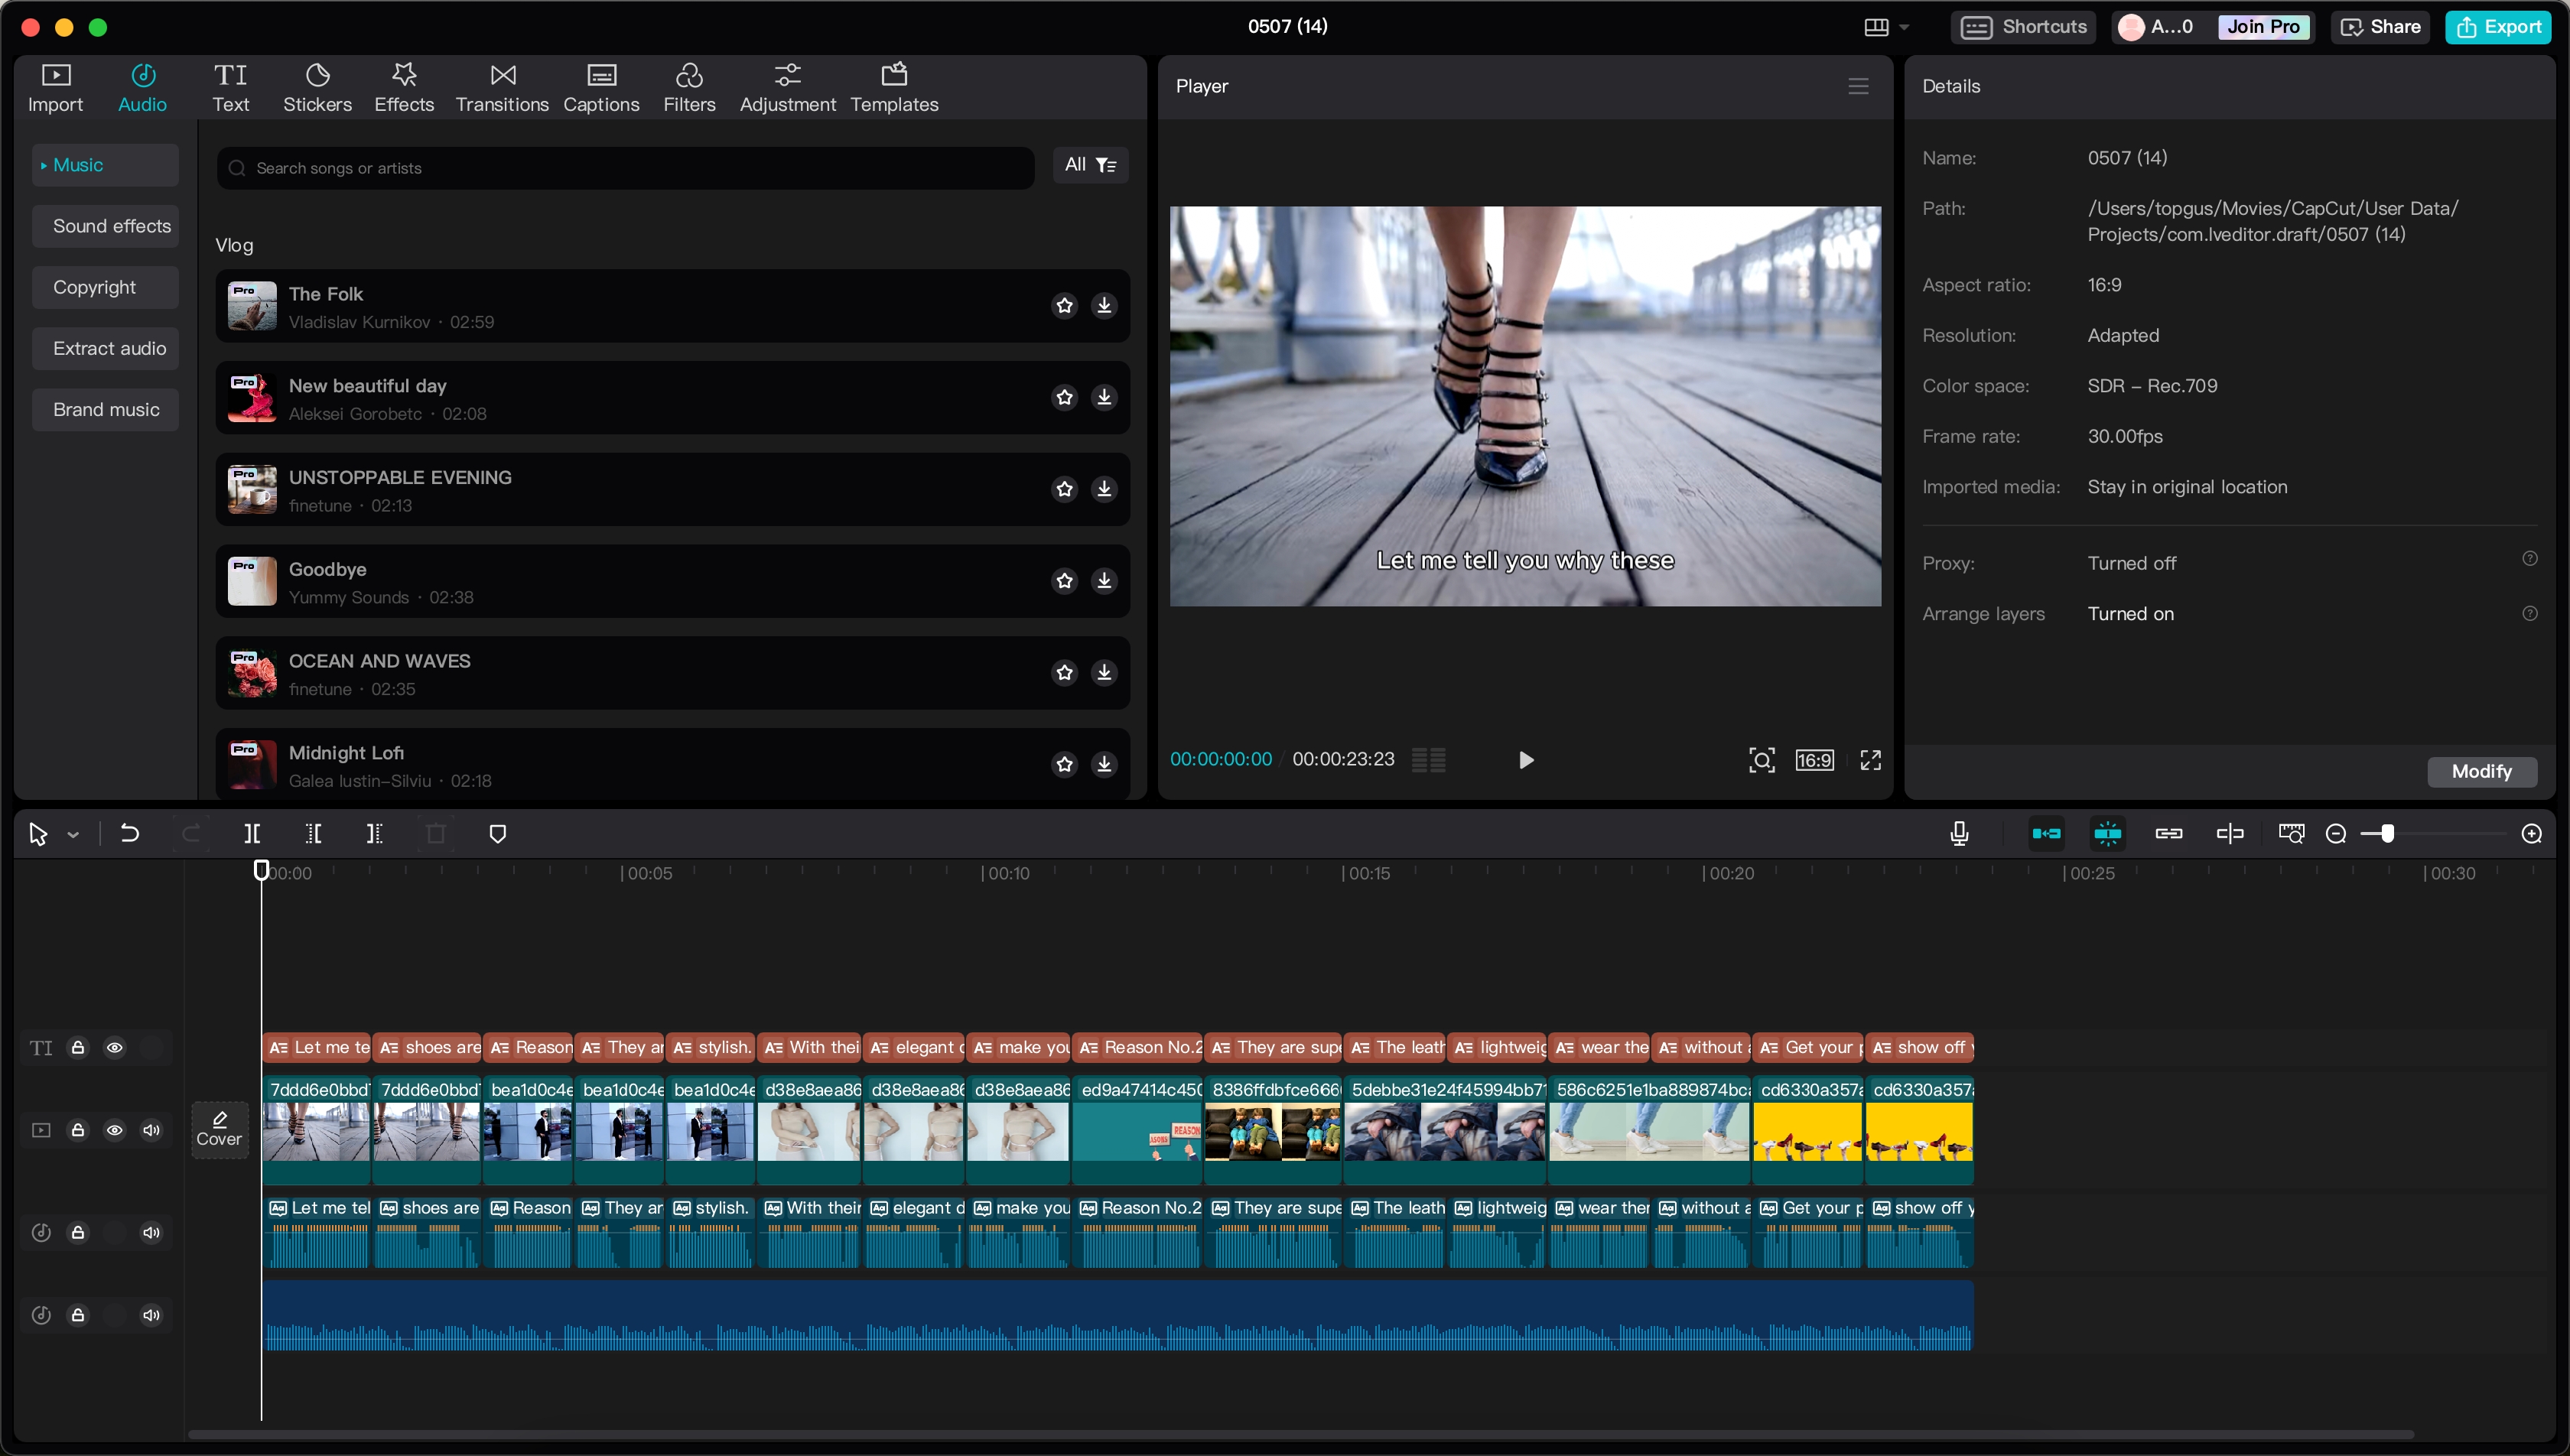Viewport: 2570px width, 1456px height.
Task: Click the Delete-left split icon in the toolbar
Action: pyautogui.click(x=312, y=833)
